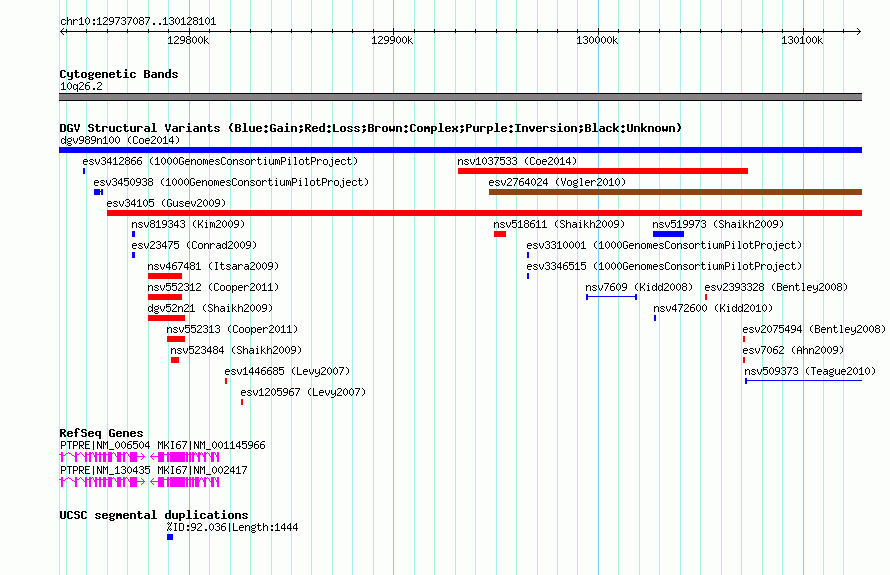Click the brown esv2764024 complex bar
Viewport: 890px width, 575px height.
point(675,192)
